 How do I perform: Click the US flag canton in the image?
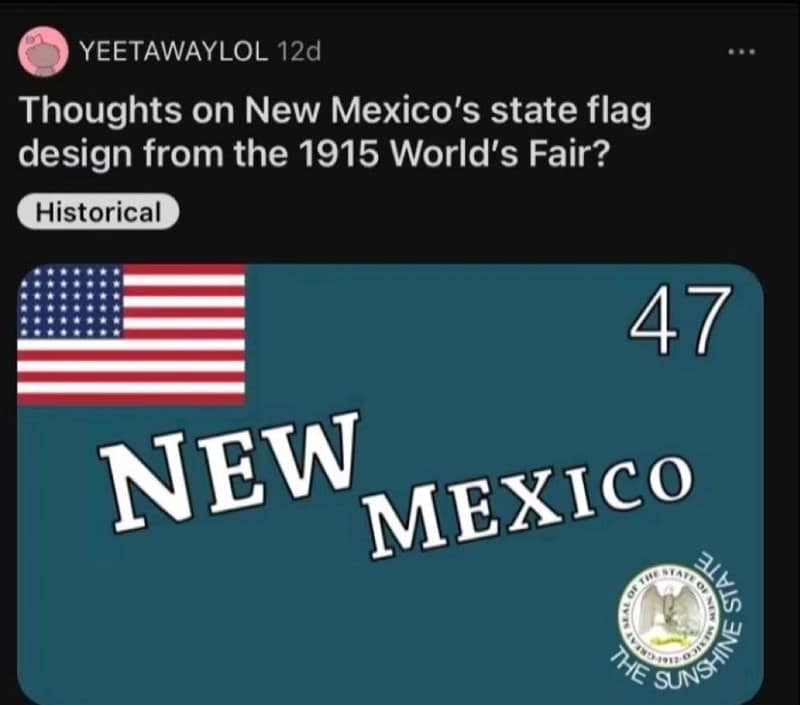click(131, 334)
